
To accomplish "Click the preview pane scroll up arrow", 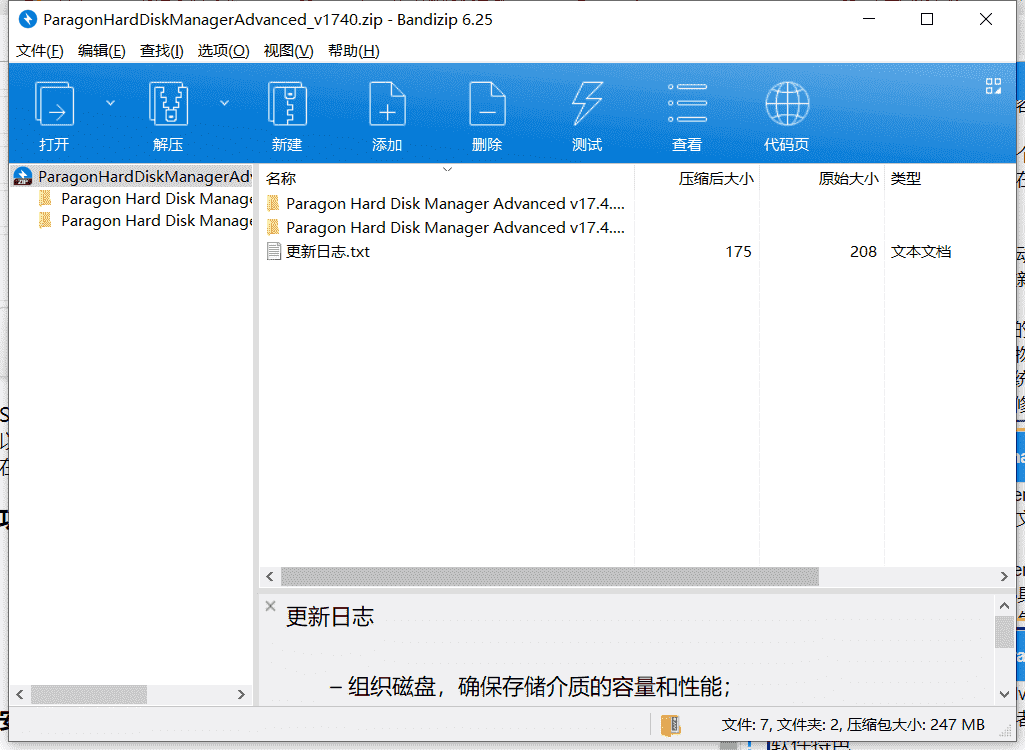I will (x=1004, y=606).
